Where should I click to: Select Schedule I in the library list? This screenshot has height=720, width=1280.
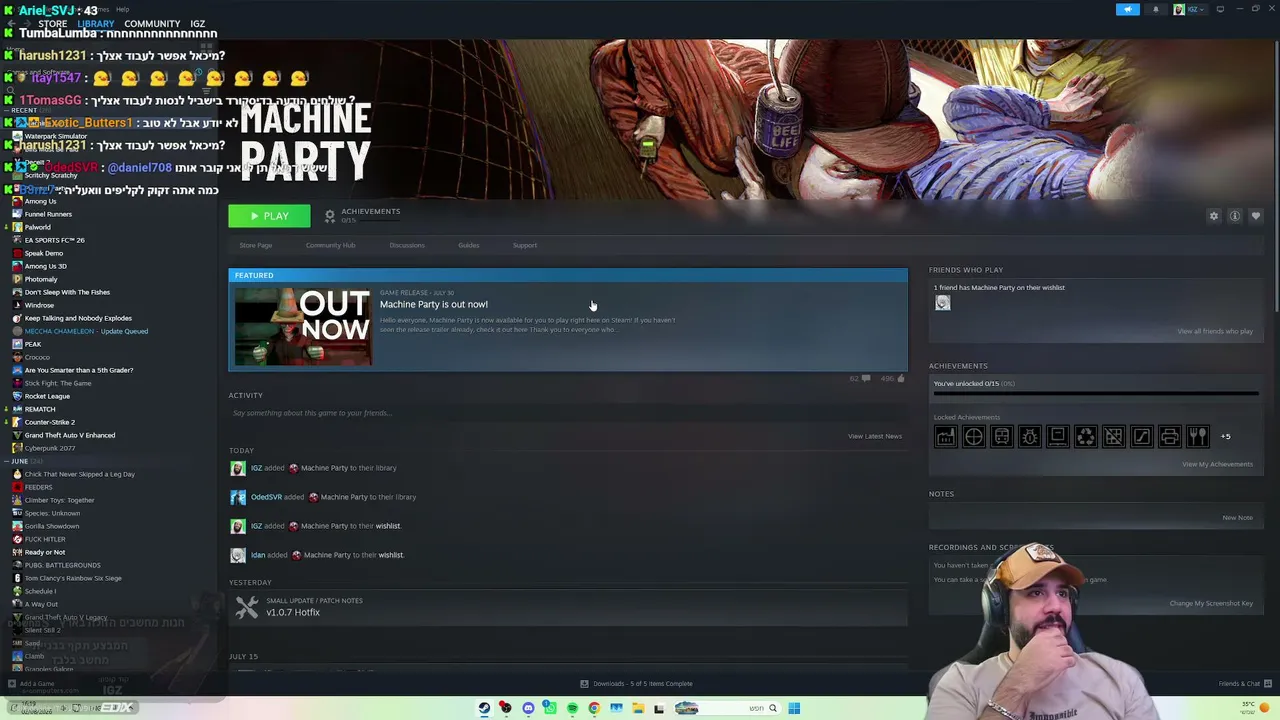40,591
